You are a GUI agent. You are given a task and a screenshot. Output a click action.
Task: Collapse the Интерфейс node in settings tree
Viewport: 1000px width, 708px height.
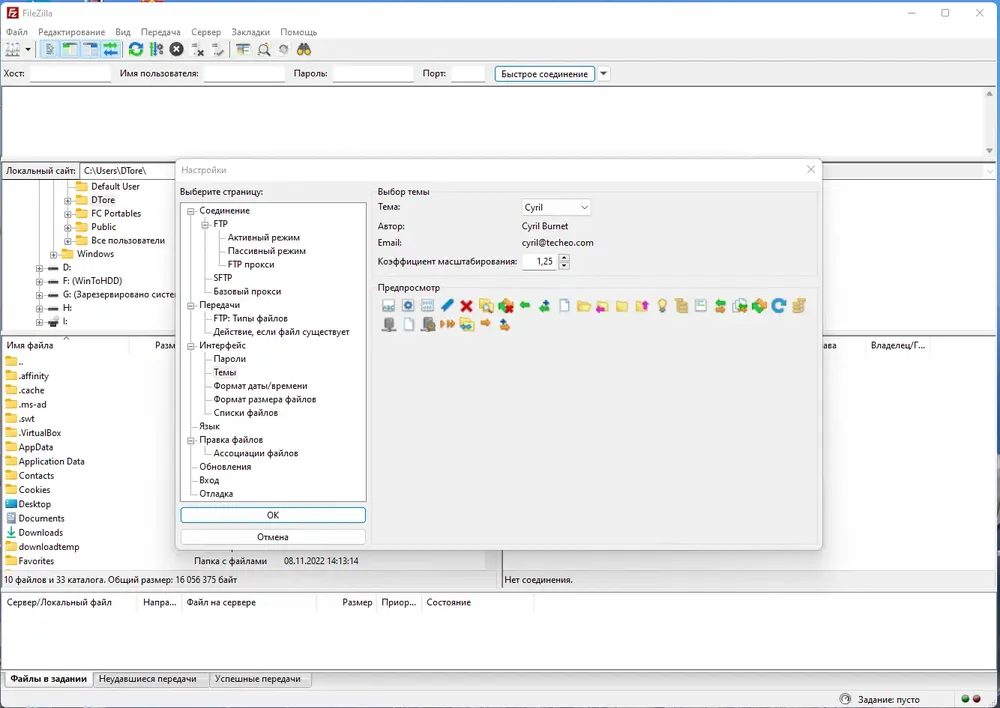pos(191,346)
